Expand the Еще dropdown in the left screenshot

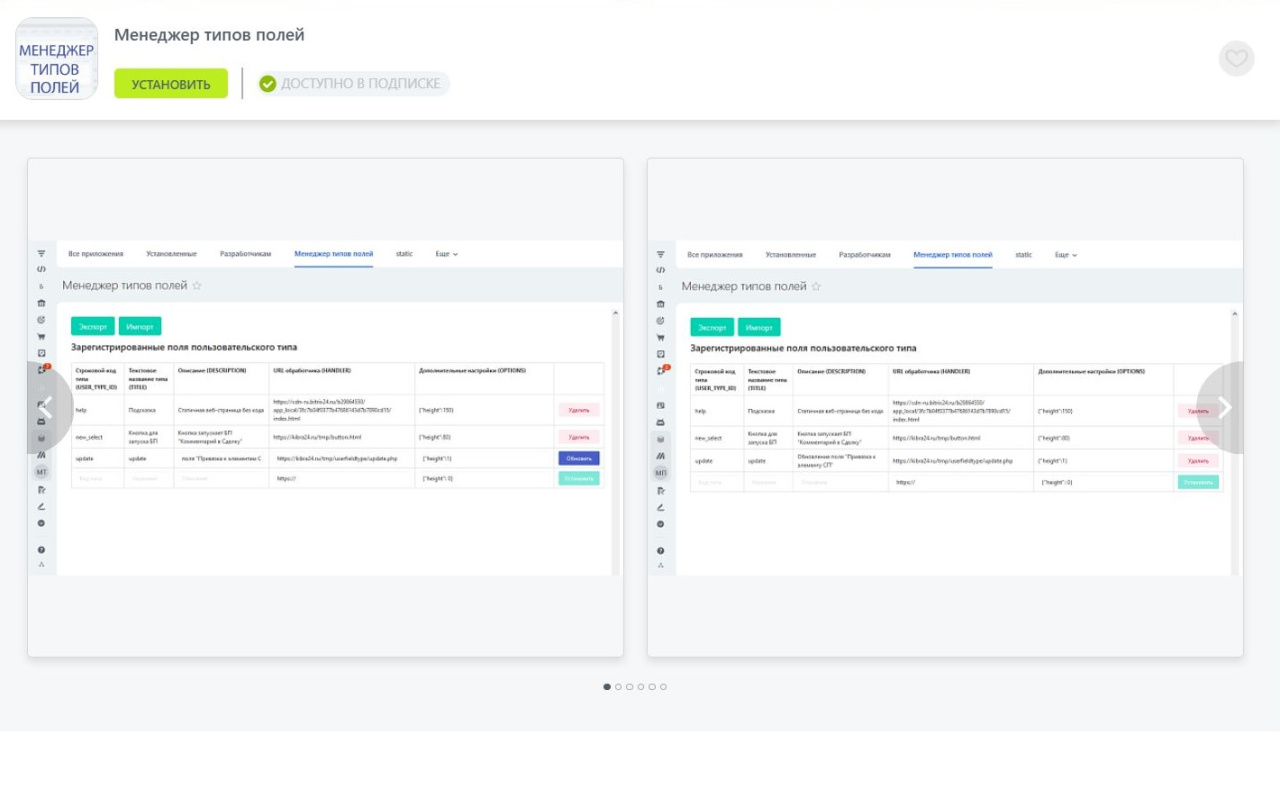pos(446,254)
